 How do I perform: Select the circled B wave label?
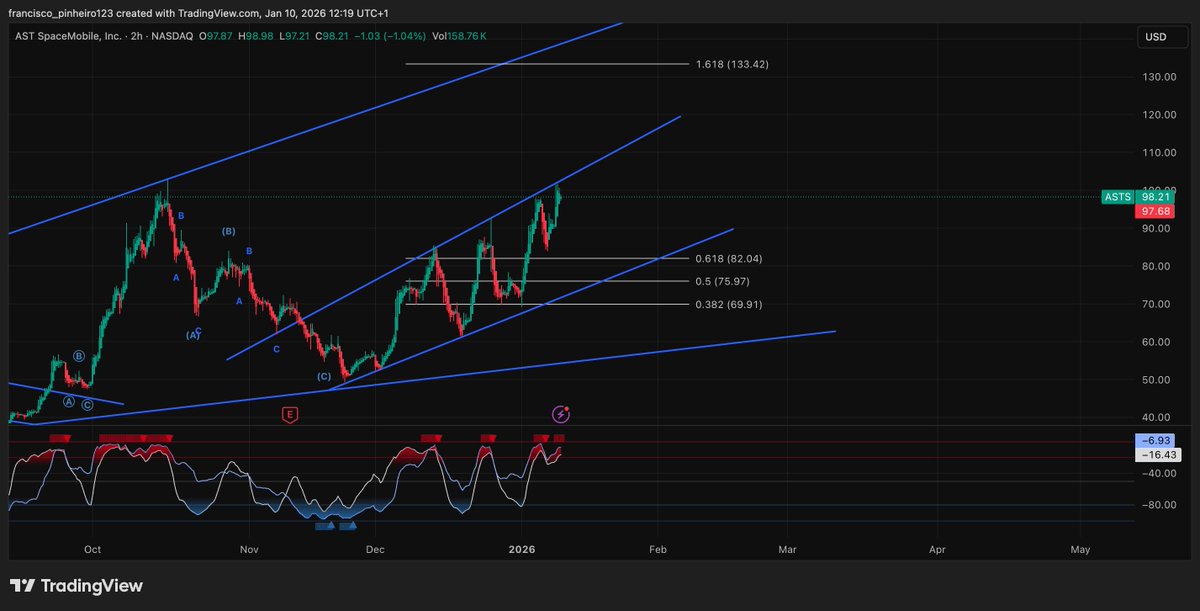pyautogui.click(x=79, y=356)
